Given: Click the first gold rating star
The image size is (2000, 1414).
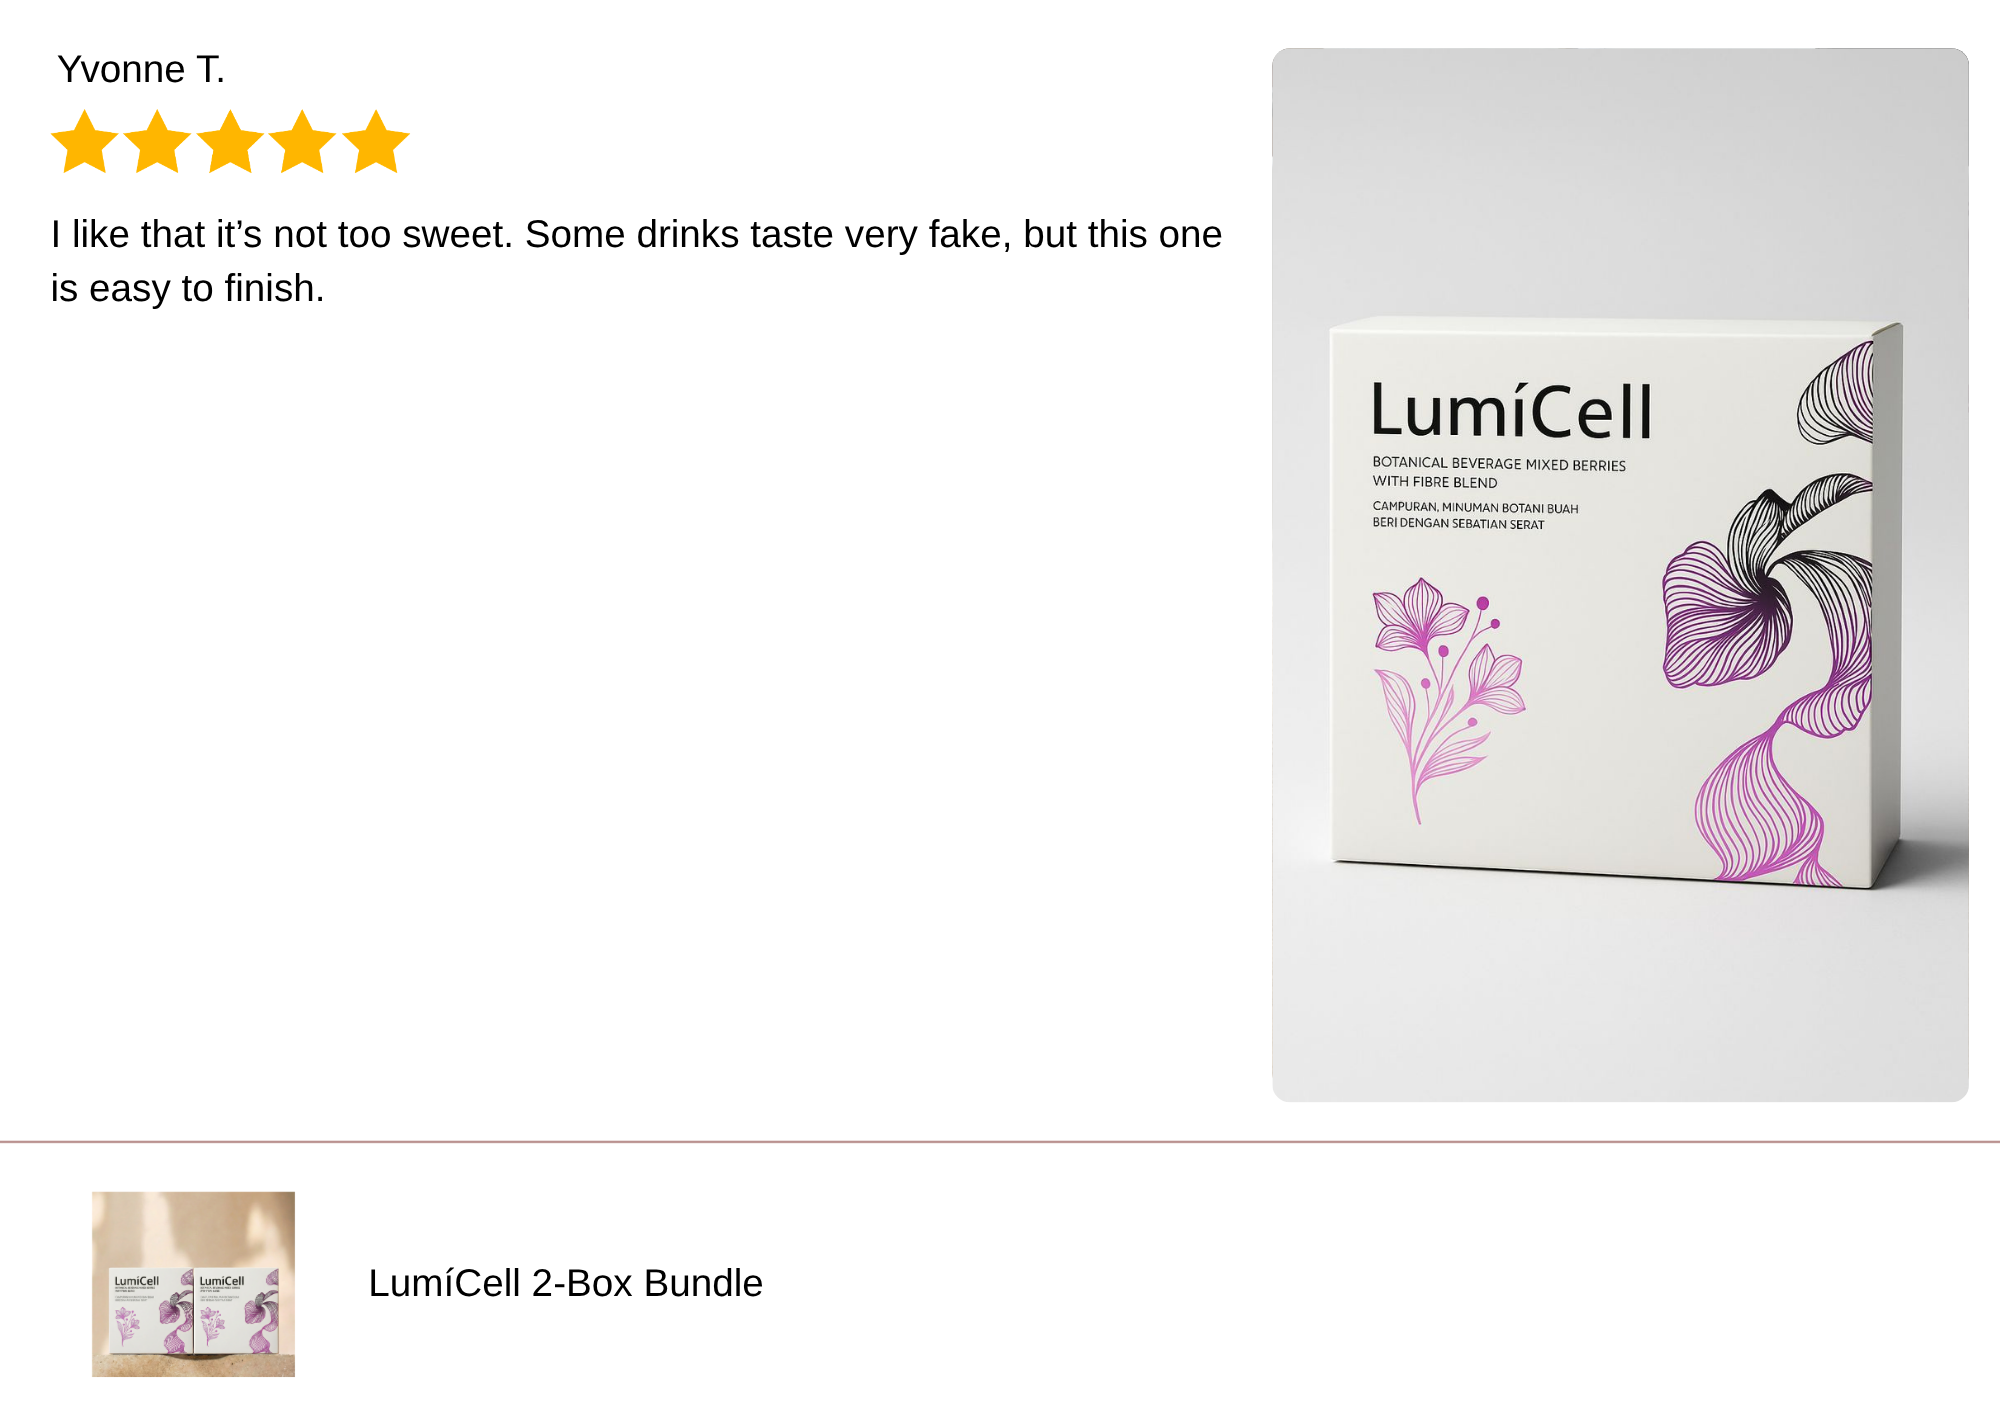Looking at the screenshot, I should 85,142.
